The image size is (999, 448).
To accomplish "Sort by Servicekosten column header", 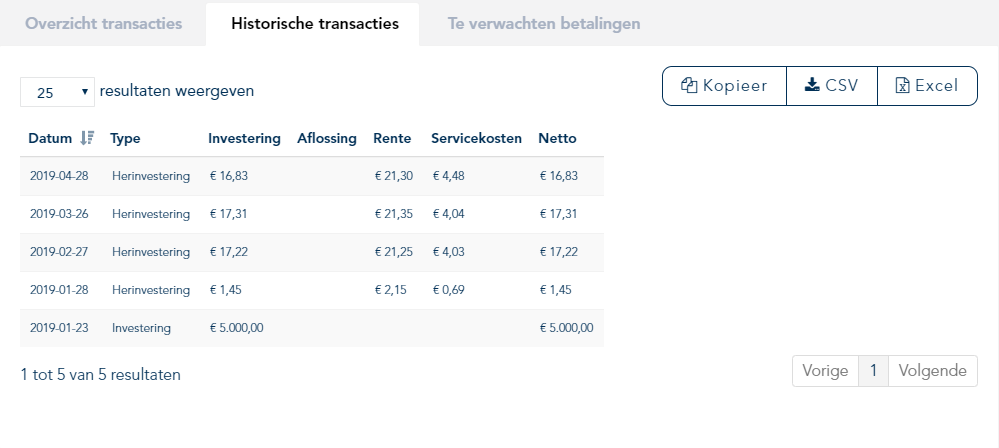I will (x=476, y=138).
